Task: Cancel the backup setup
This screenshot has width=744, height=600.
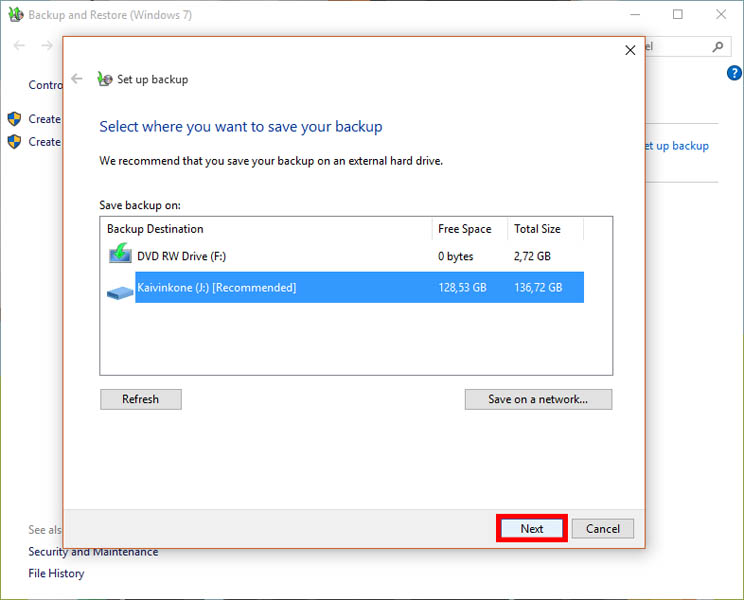Action: (x=603, y=529)
